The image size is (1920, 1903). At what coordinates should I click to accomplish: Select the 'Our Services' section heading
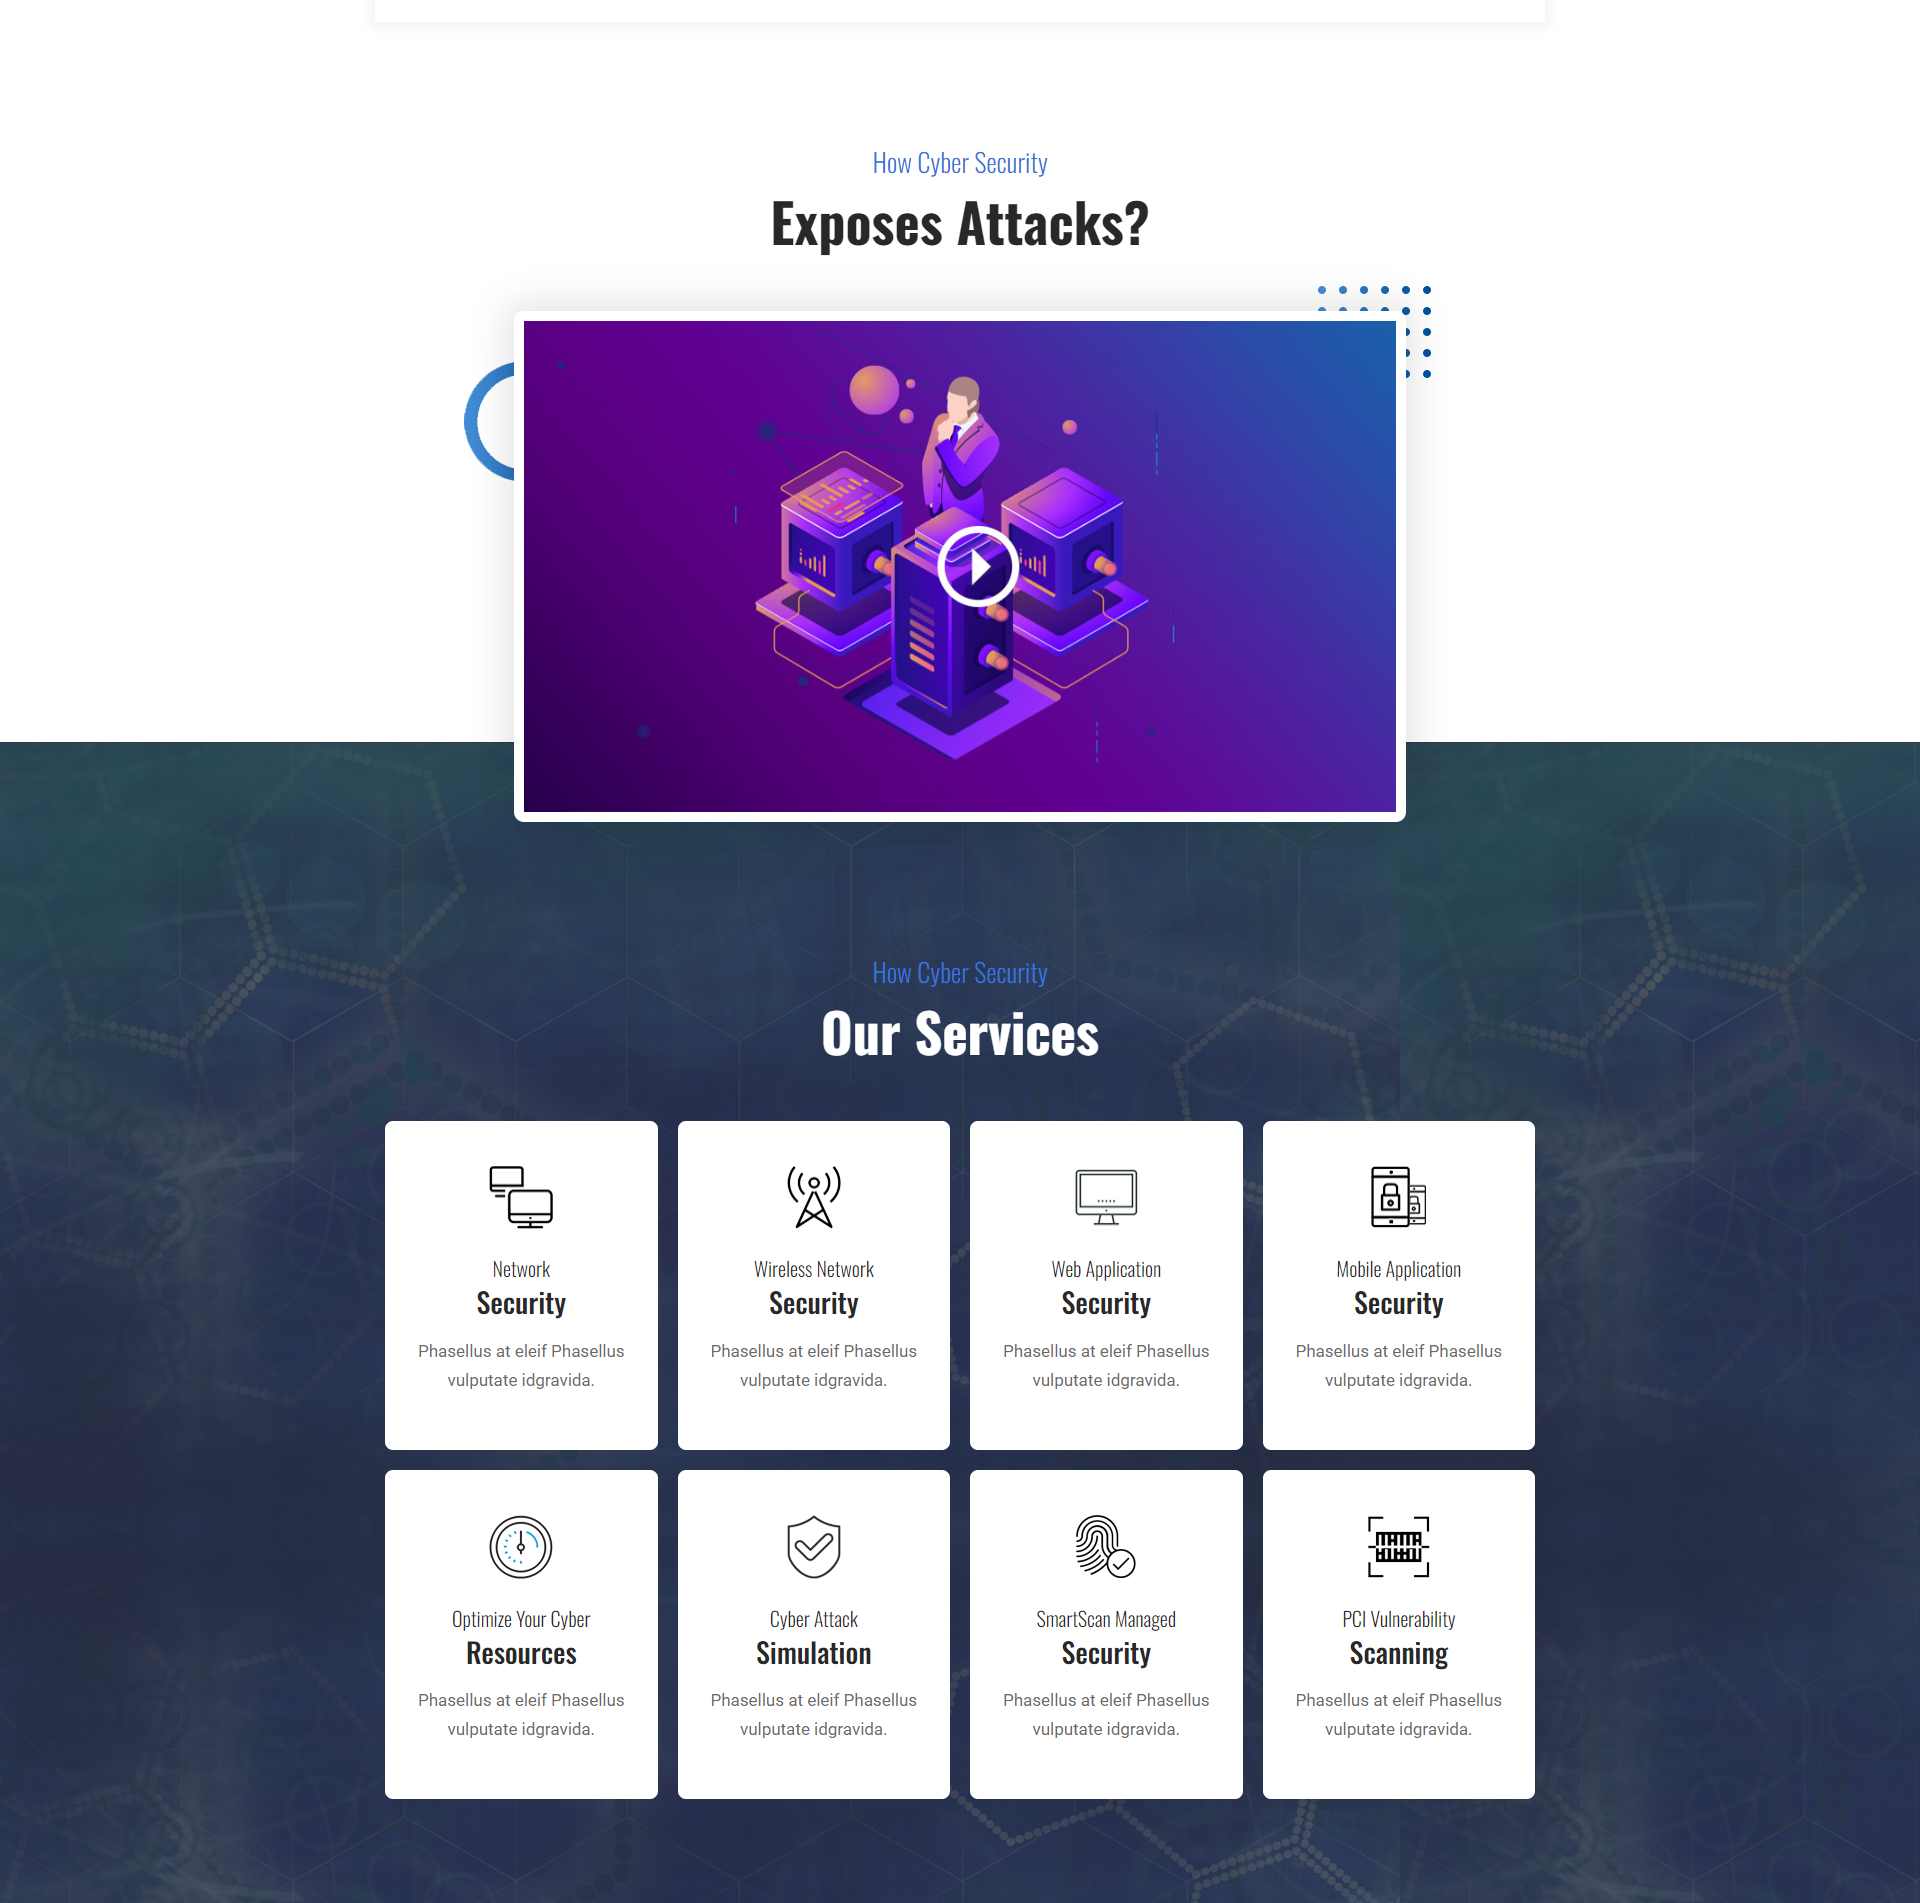(x=960, y=1032)
